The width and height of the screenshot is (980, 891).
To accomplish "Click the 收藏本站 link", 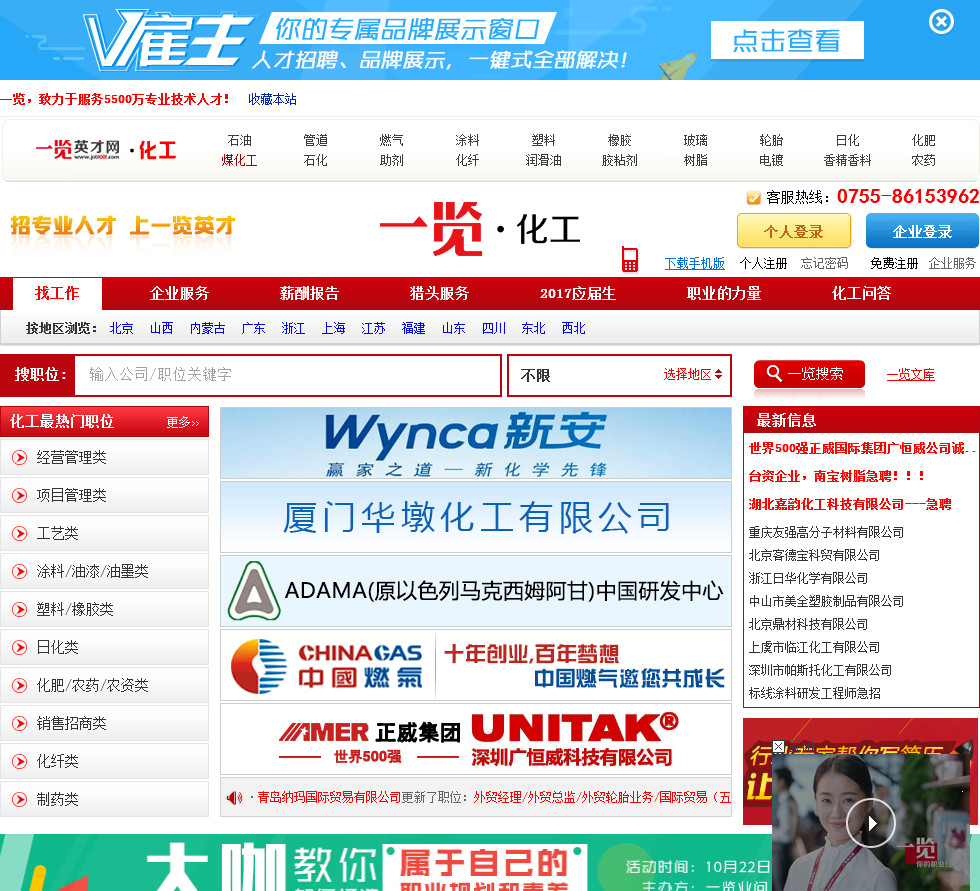I will [272, 99].
